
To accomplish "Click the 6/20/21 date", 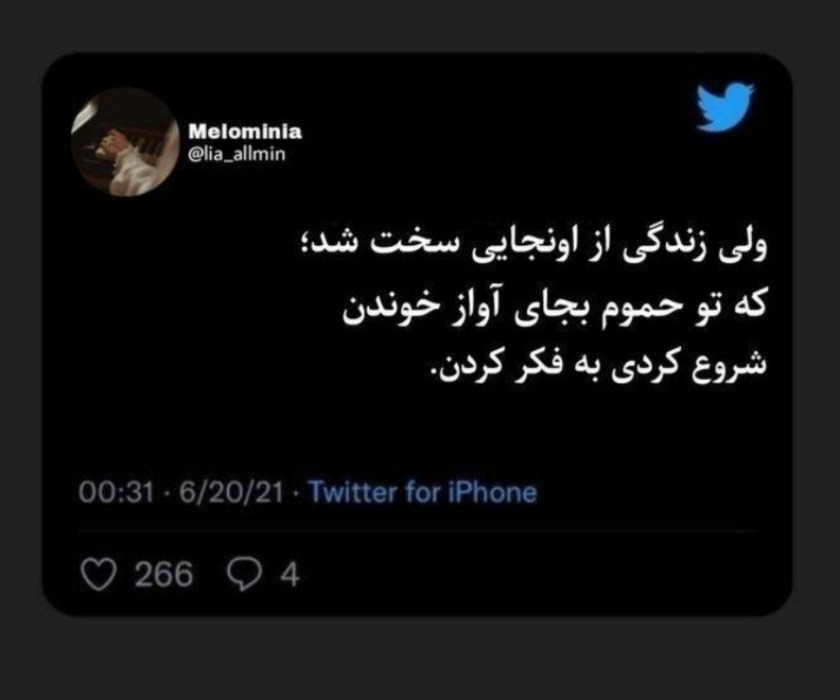I will click(231, 492).
